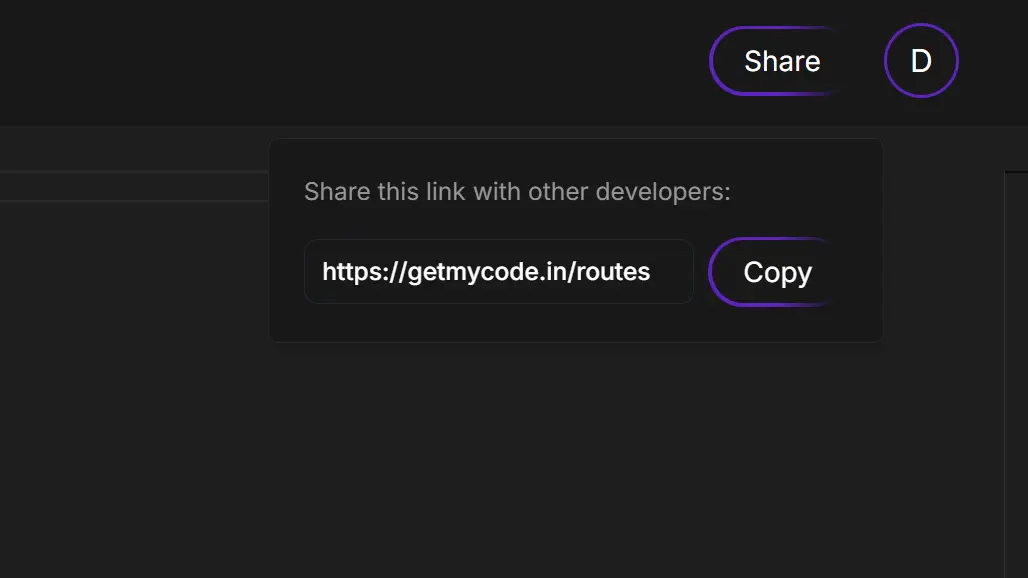Screen dimensions: 1028x578
Task: Click the Share button in header
Action: click(781, 61)
